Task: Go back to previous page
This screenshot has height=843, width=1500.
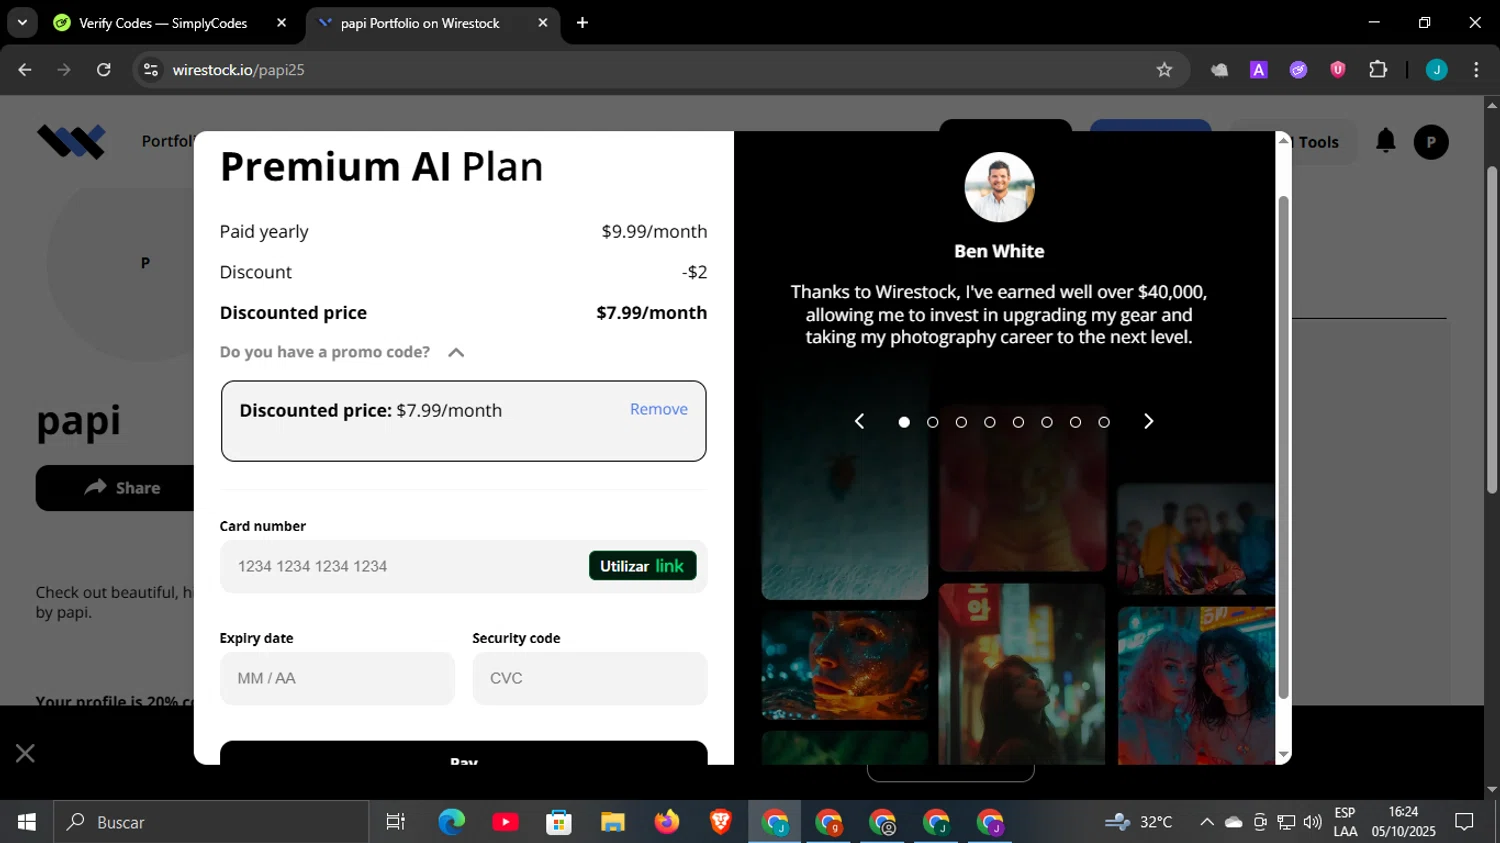Action: tap(25, 70)
